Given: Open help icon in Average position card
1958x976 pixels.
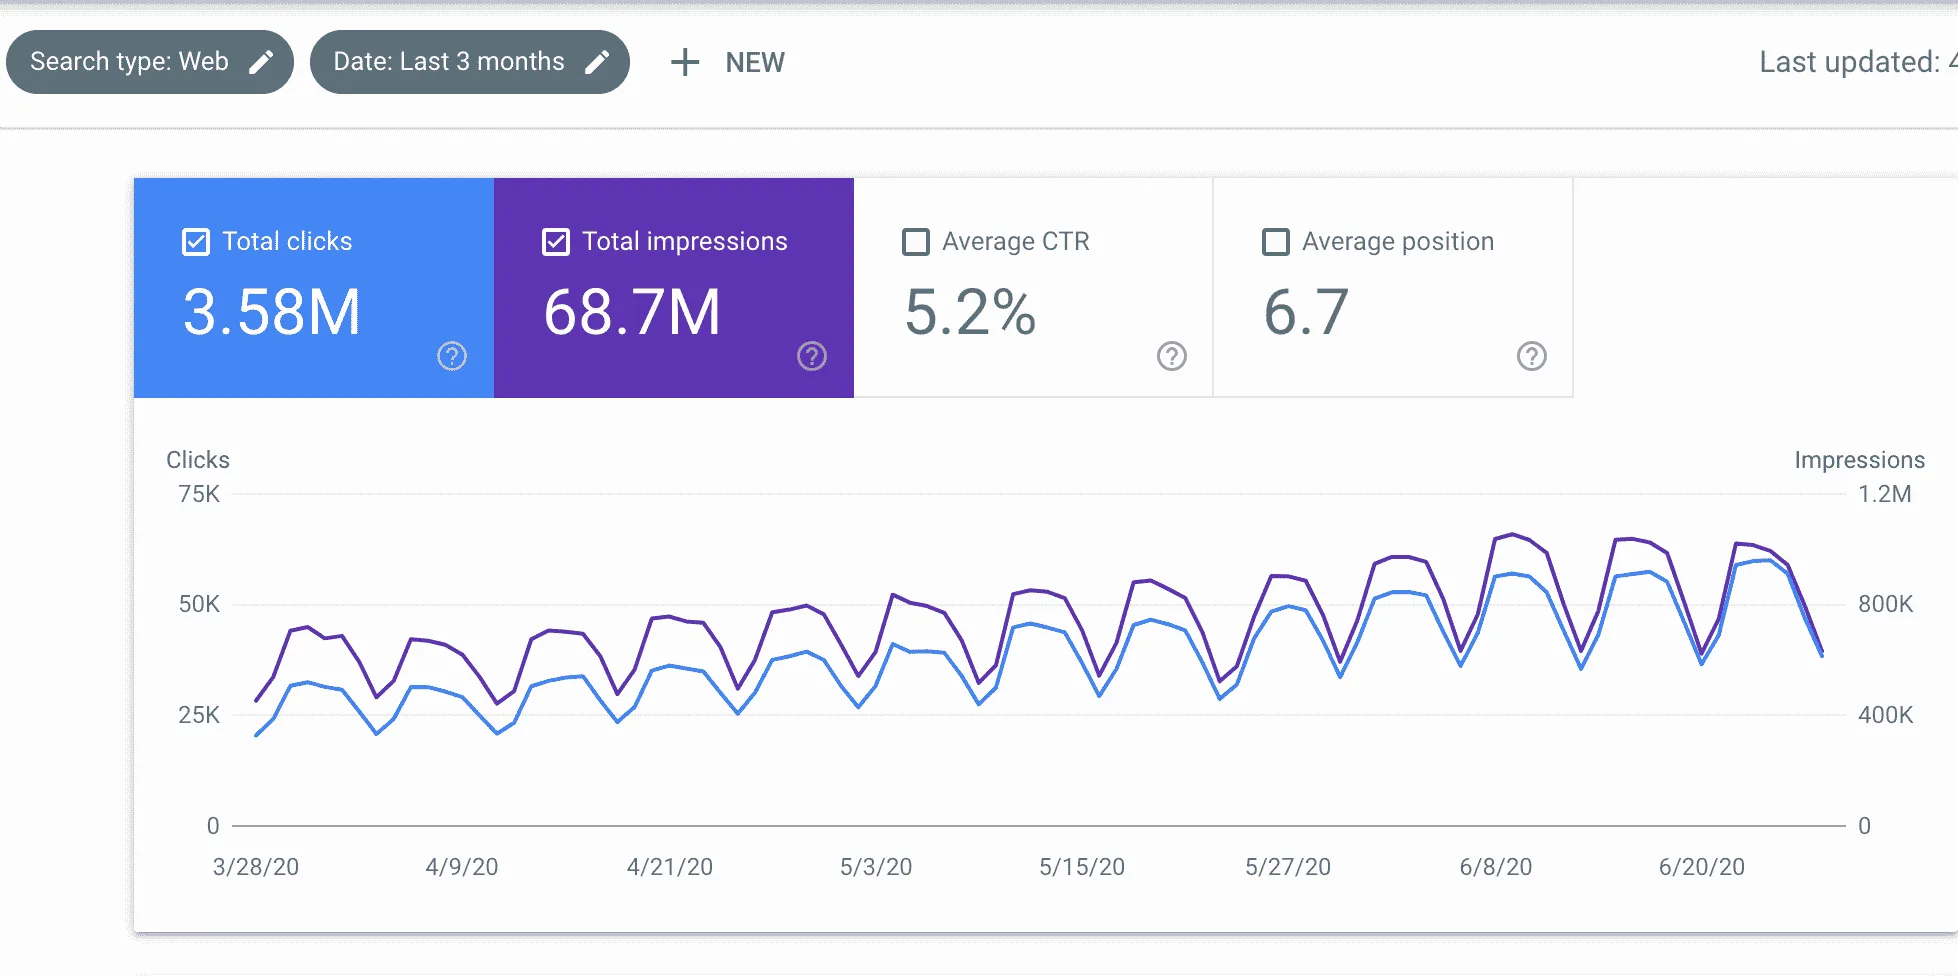Looking at the screenshot, I should point(1532,356).
